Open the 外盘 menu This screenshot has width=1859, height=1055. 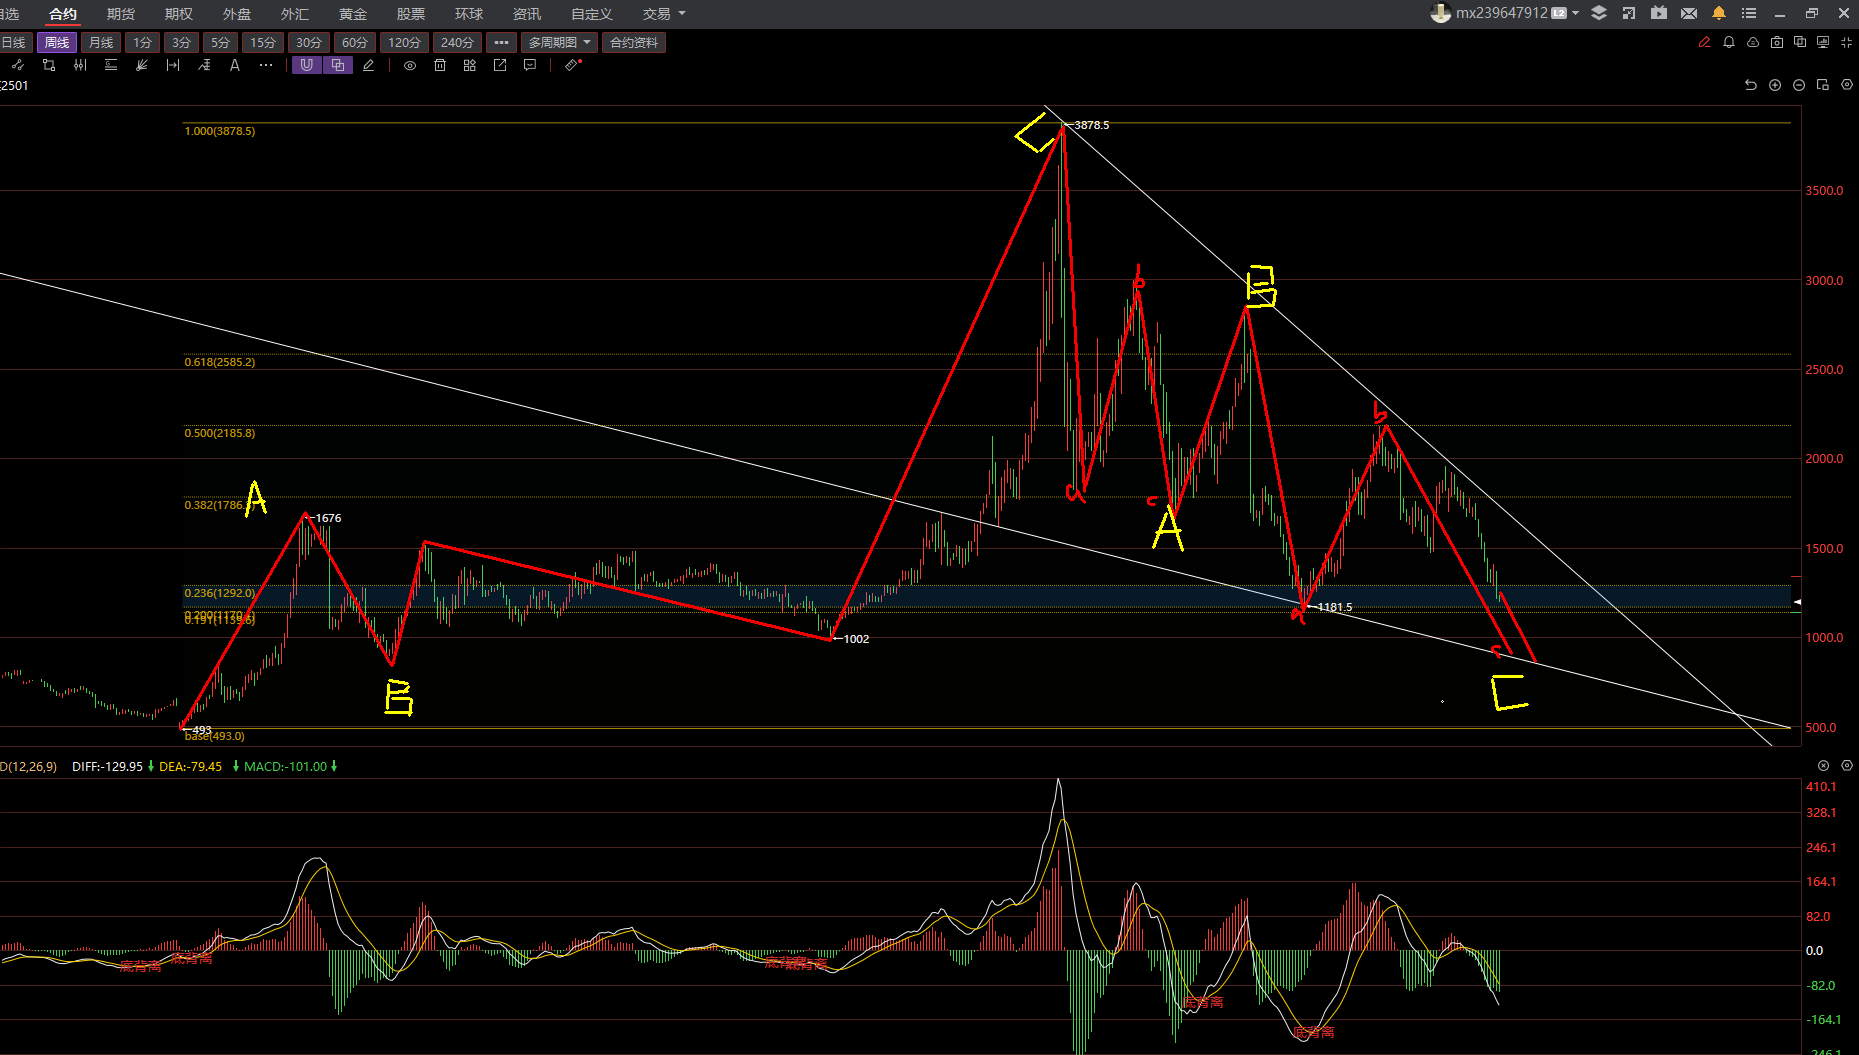click(x=237, y=14)
